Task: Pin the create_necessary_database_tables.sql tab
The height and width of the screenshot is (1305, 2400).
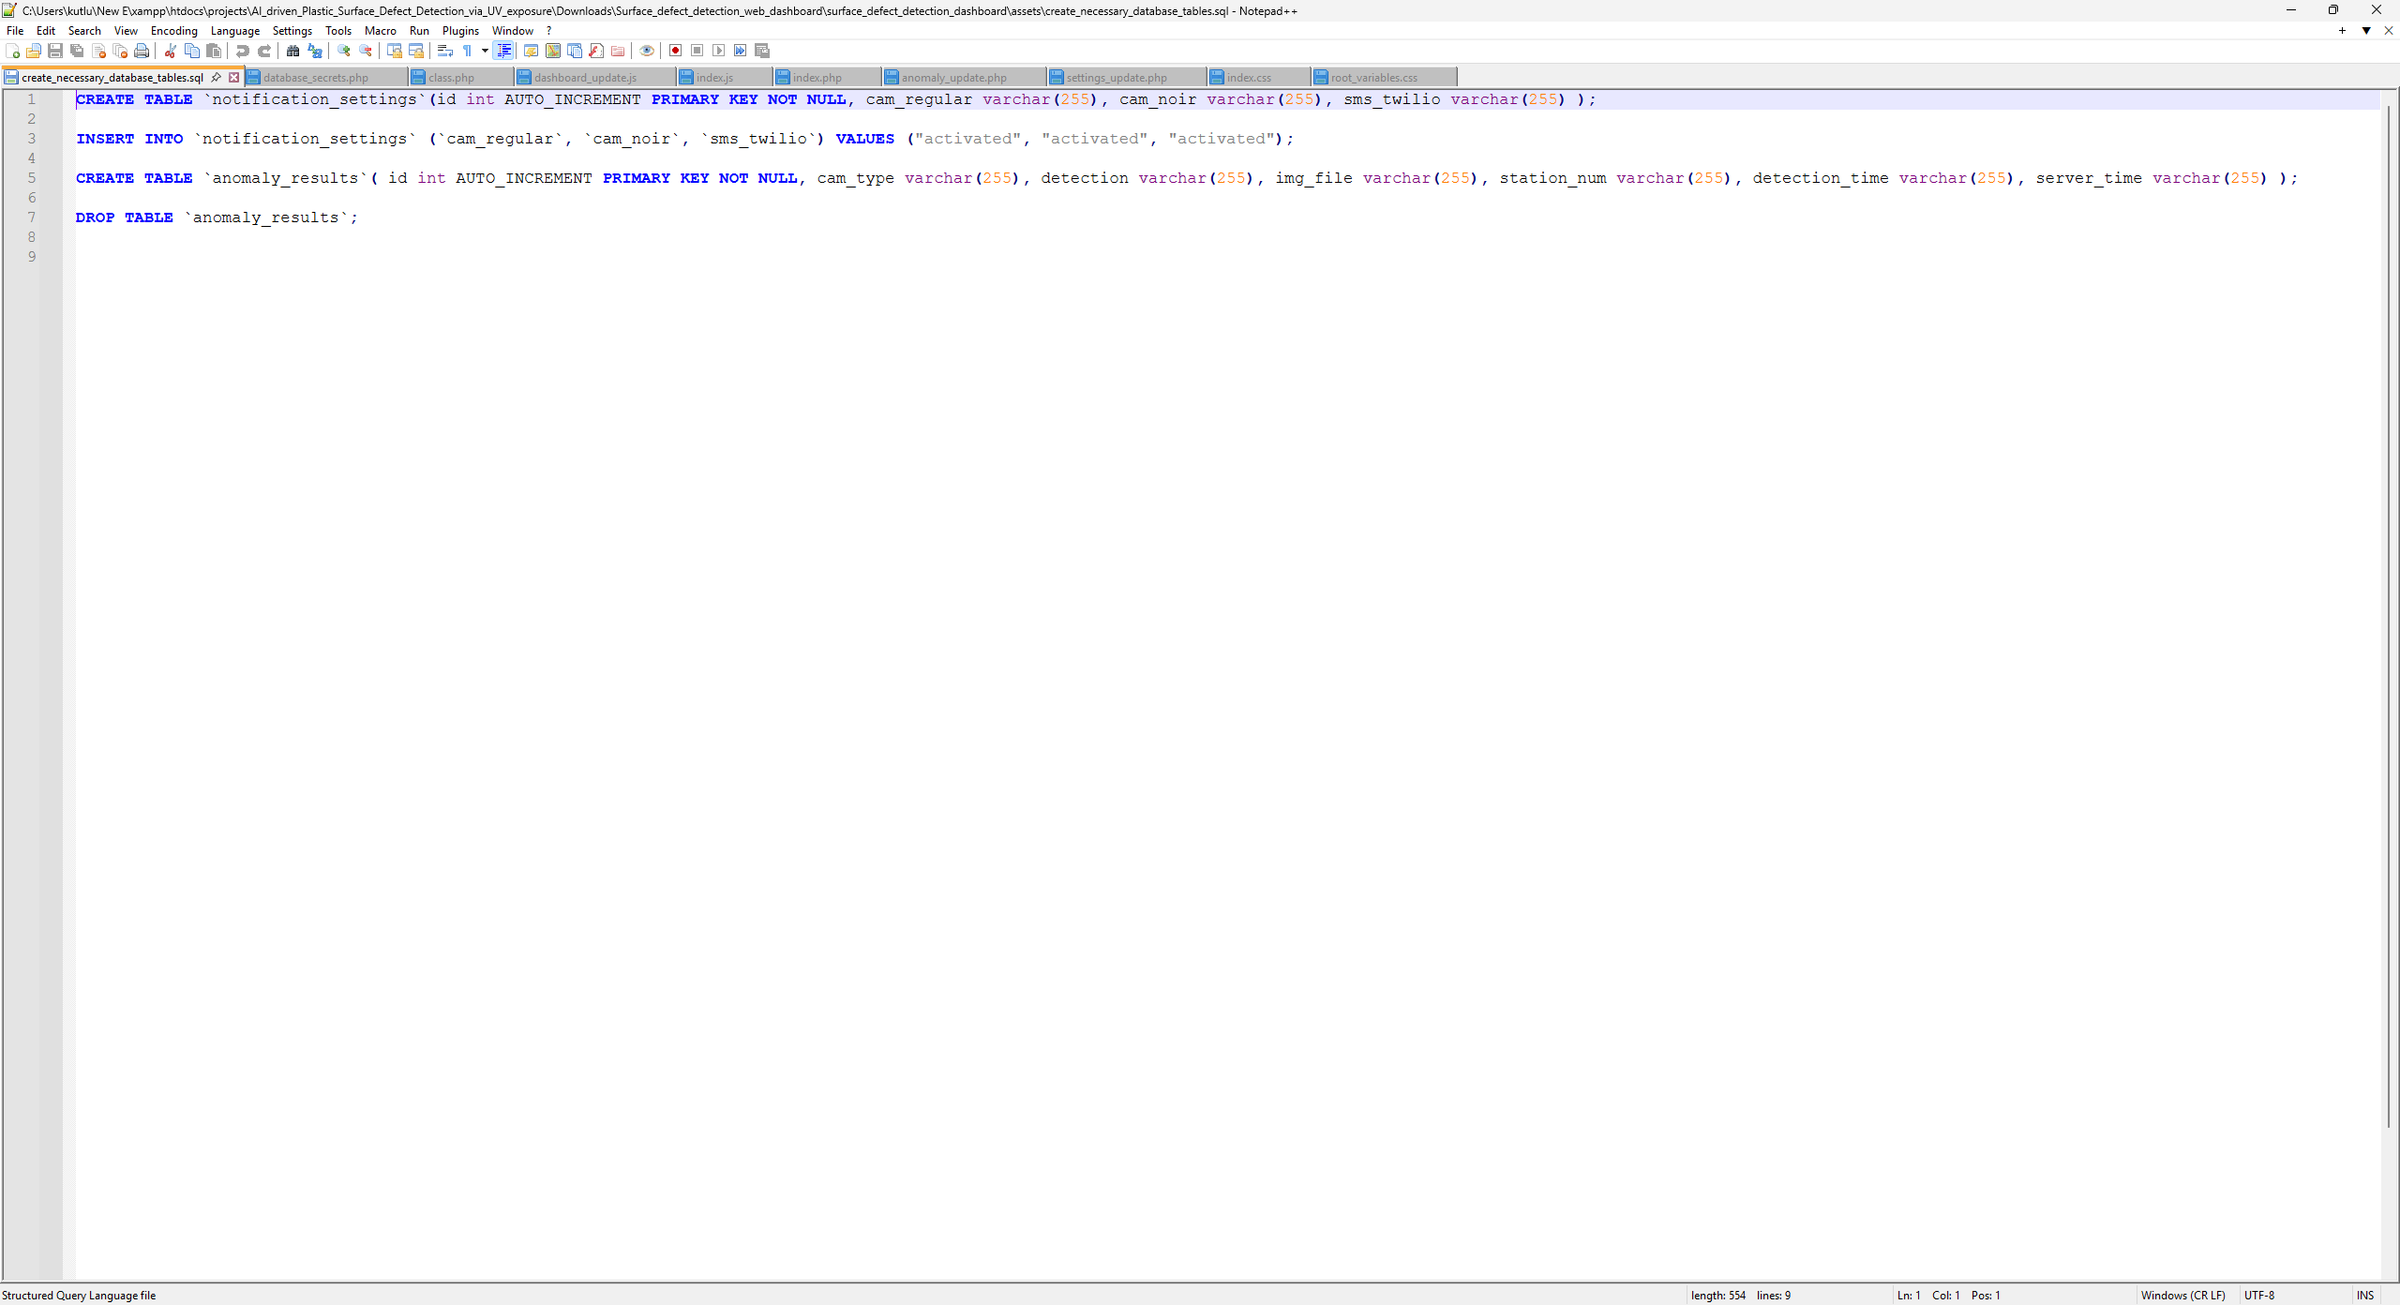Action: click(216, 77)
